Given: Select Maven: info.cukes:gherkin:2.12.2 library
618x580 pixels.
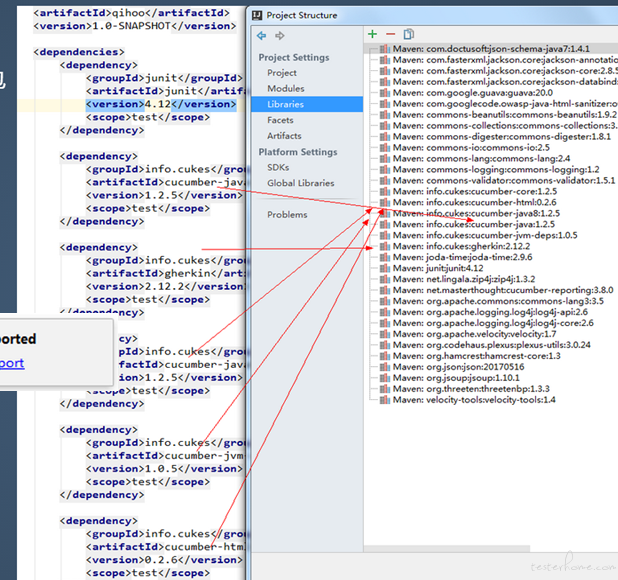Looking at the screenshot, I should pos(461,246).
